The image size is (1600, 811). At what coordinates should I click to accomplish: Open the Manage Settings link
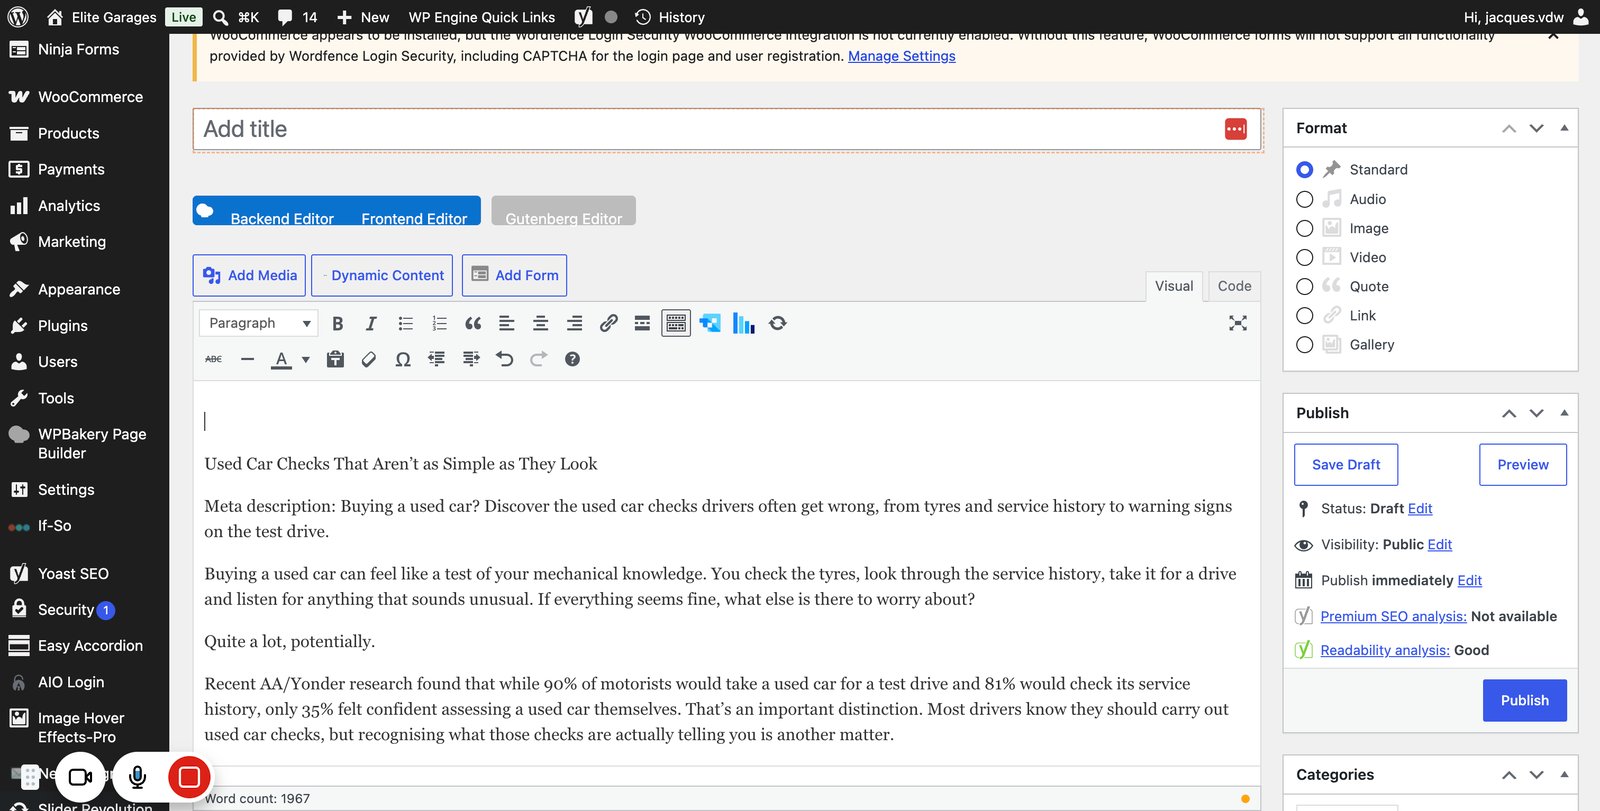(x=901, y=56)
